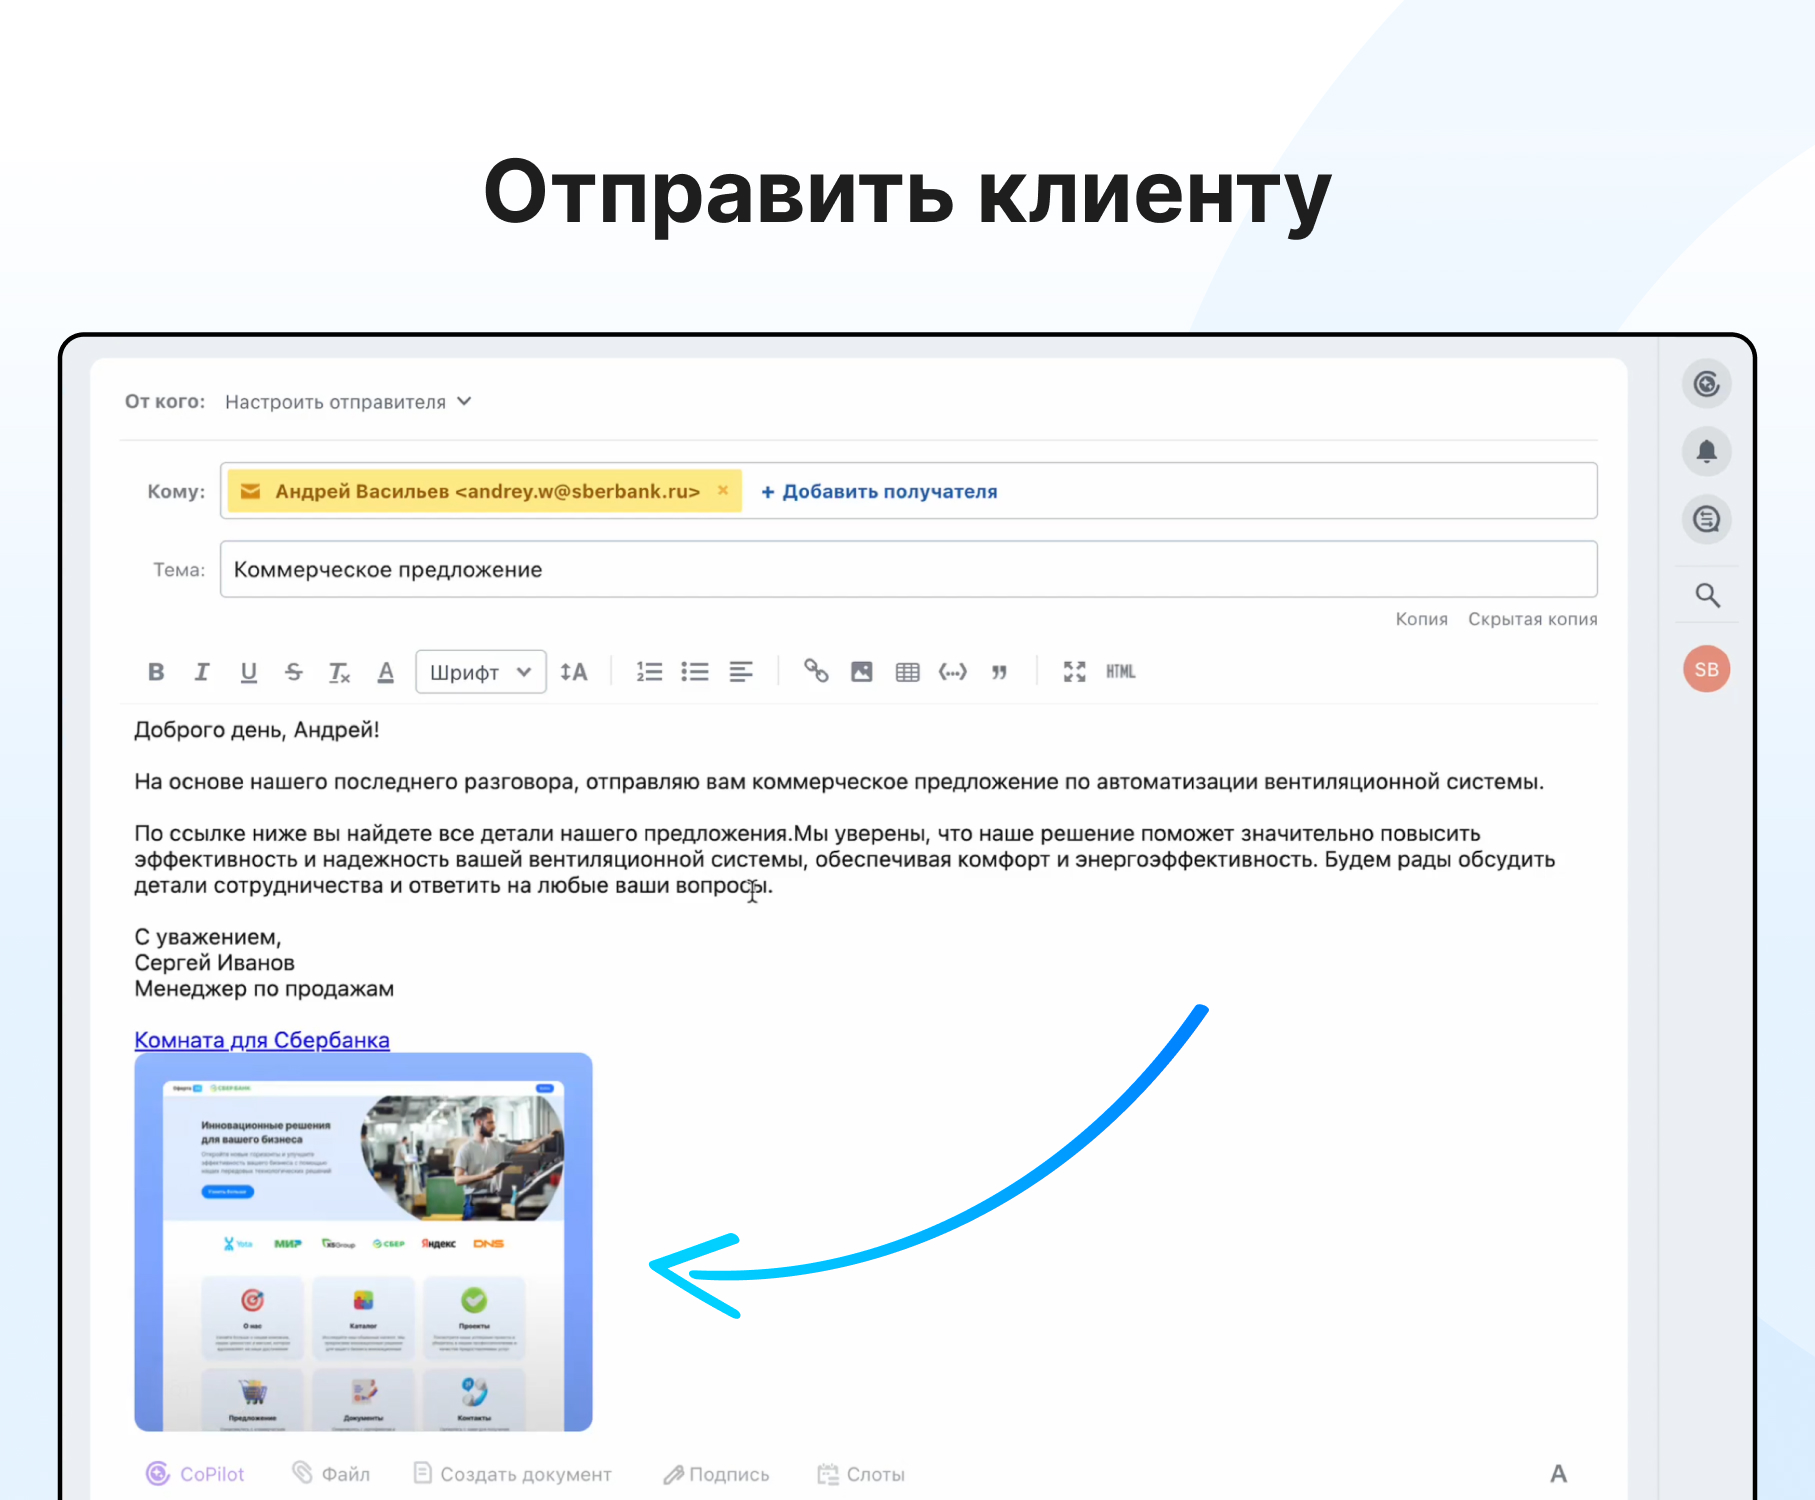Insert an image into the email

(x=861, y=672)
